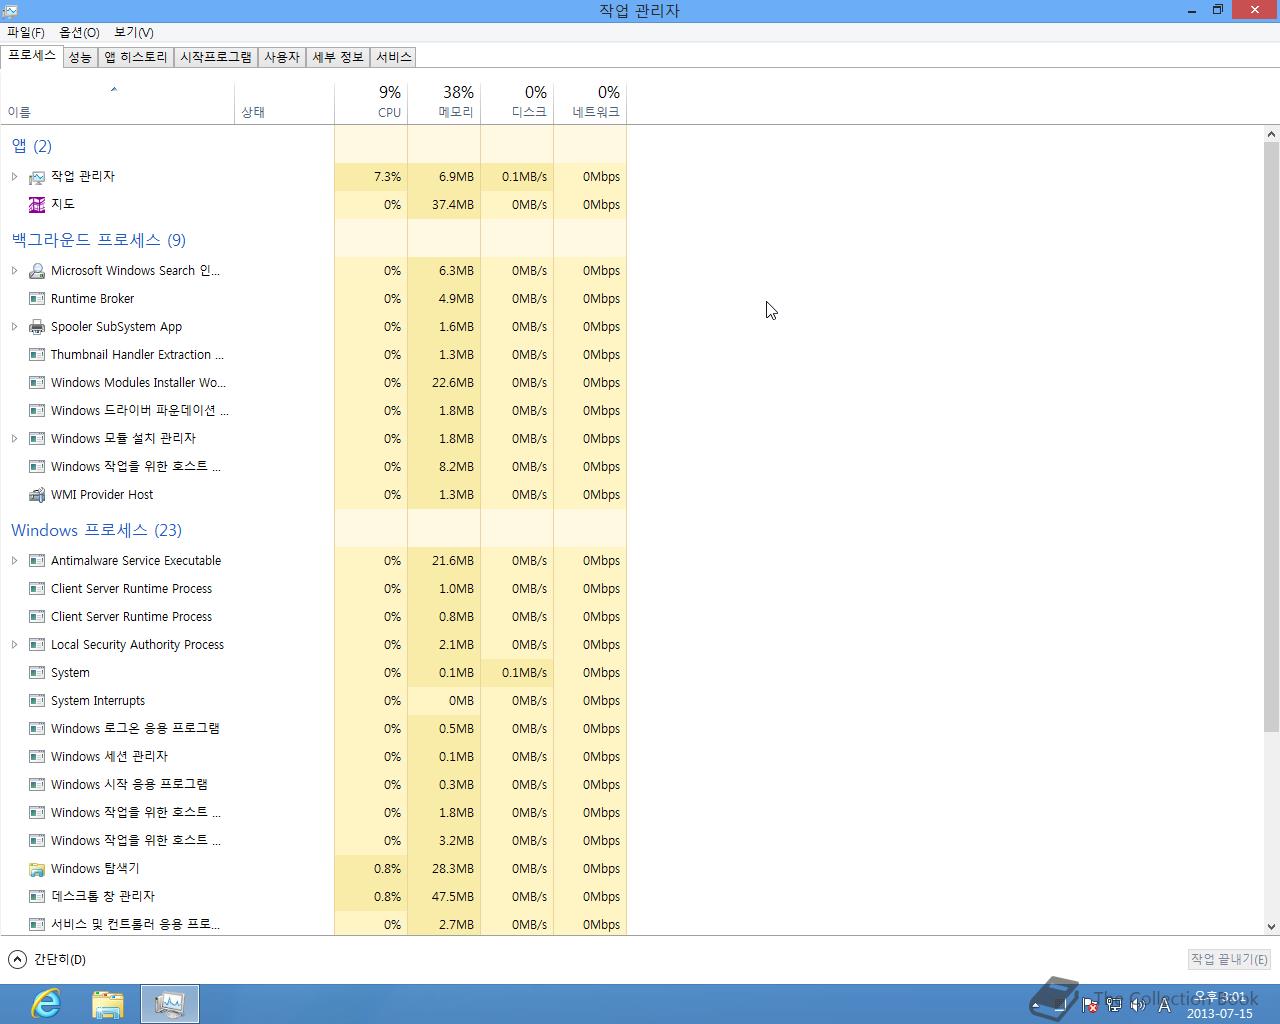Screen dimensions: 1280x1024
Task: Select the Windows 로그온 응용 프로그램 row
Action: pyautogui.click(x=313, y=728)
